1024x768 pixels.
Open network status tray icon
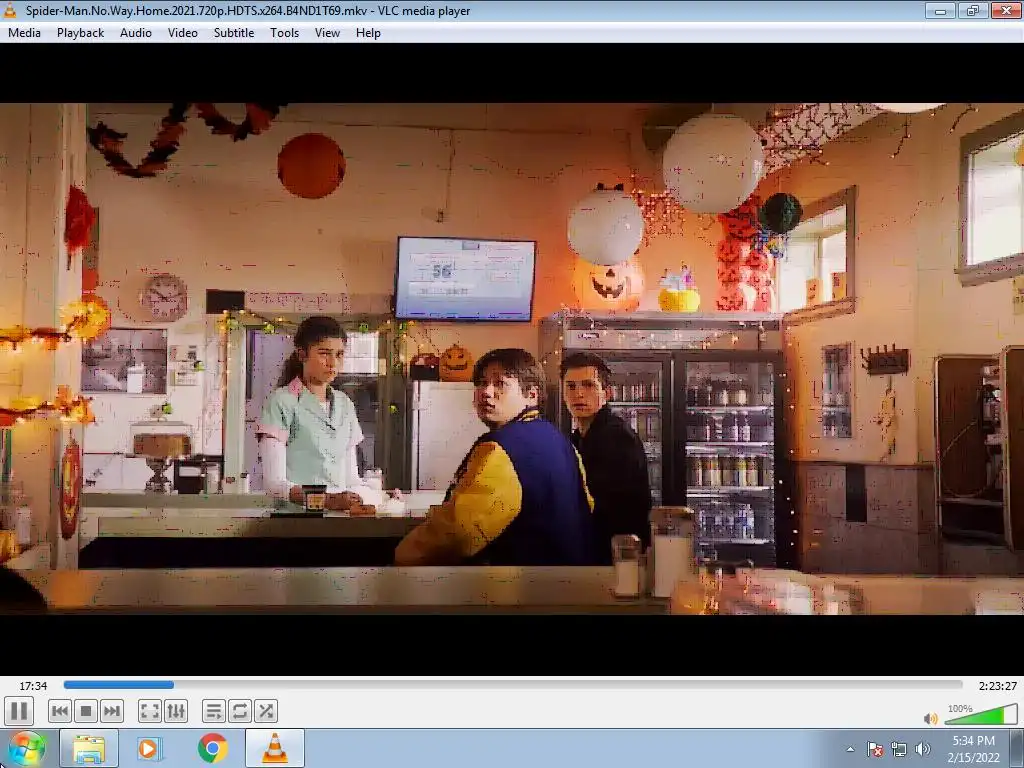pyautogui.click(x=899, y=749)
